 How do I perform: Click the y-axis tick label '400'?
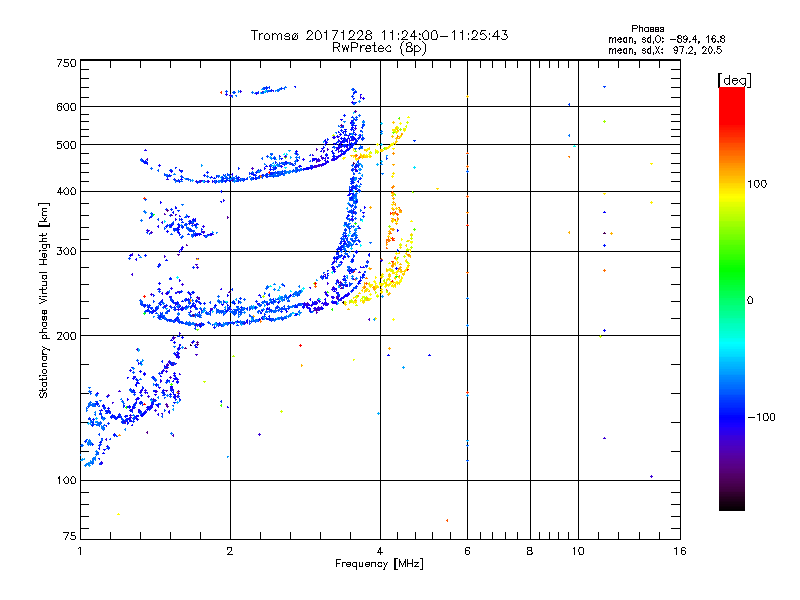(66, 192)
